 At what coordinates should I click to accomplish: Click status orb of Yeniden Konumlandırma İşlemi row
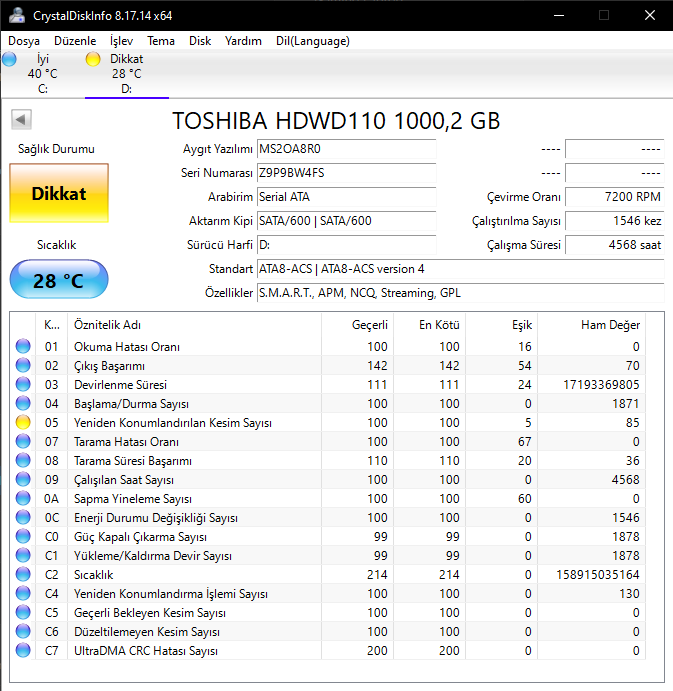23,593
